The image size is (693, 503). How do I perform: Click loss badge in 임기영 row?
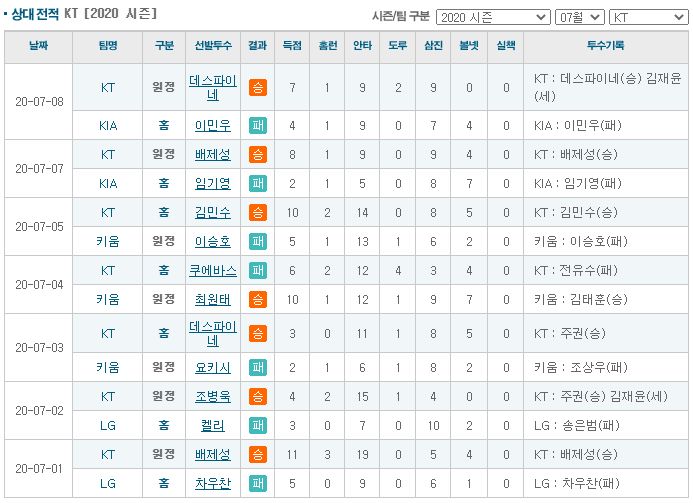click(x=258, y=183)
